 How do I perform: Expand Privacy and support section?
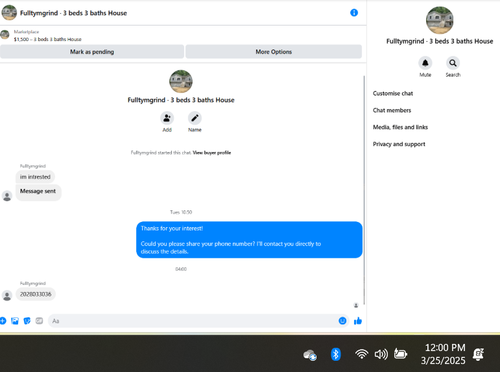(399, 144)
